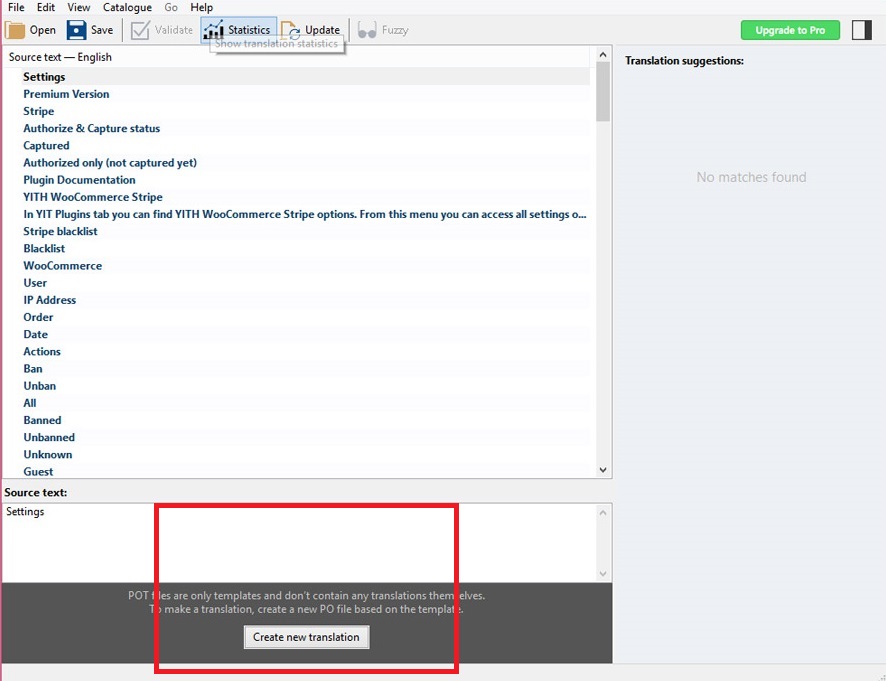886x681 pixels.
Task: Click the scroll down arrow of the string list
Action: [603, 470]
